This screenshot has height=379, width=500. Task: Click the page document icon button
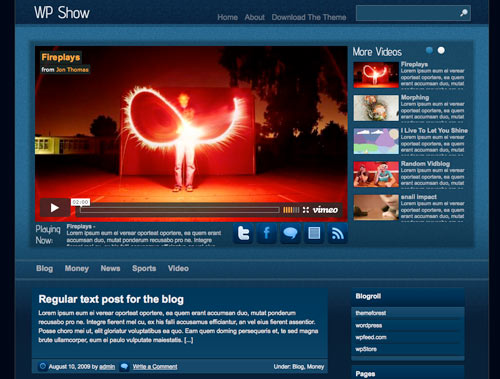tap(314, 233)
